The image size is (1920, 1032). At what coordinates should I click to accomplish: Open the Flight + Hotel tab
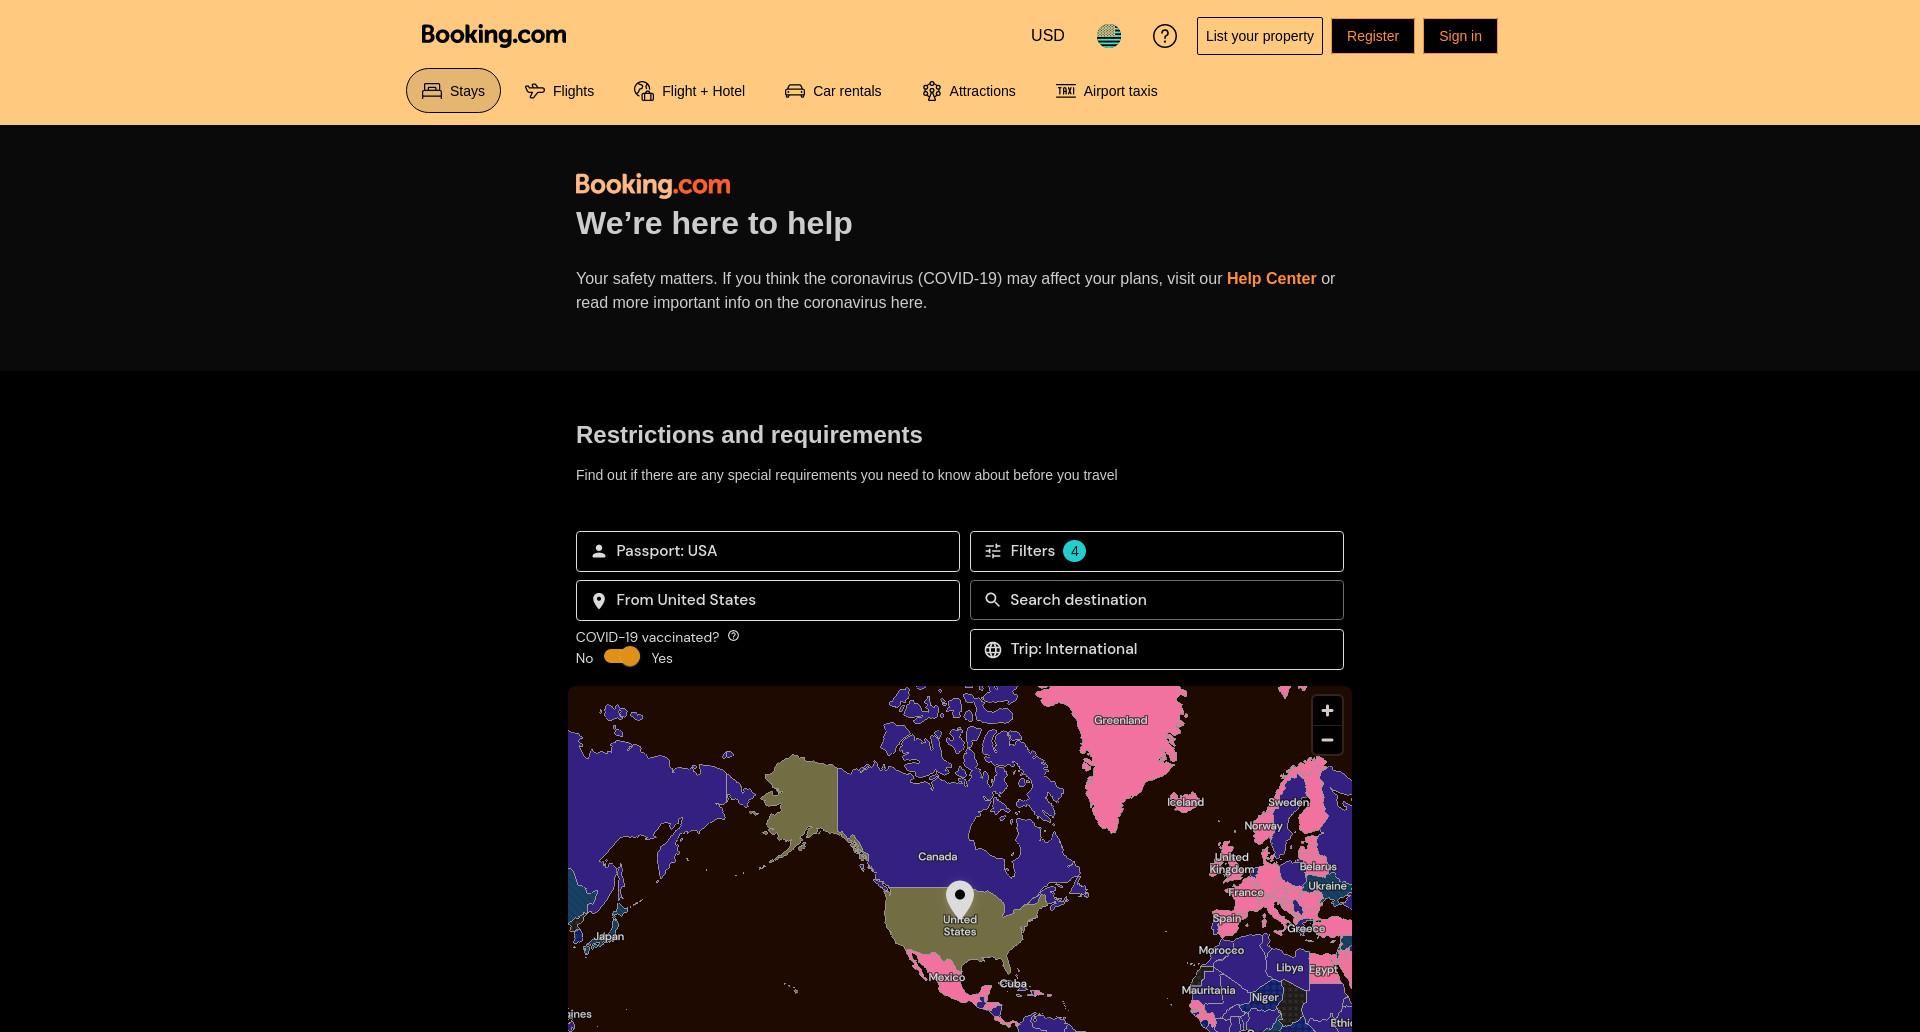click(689, 91)
